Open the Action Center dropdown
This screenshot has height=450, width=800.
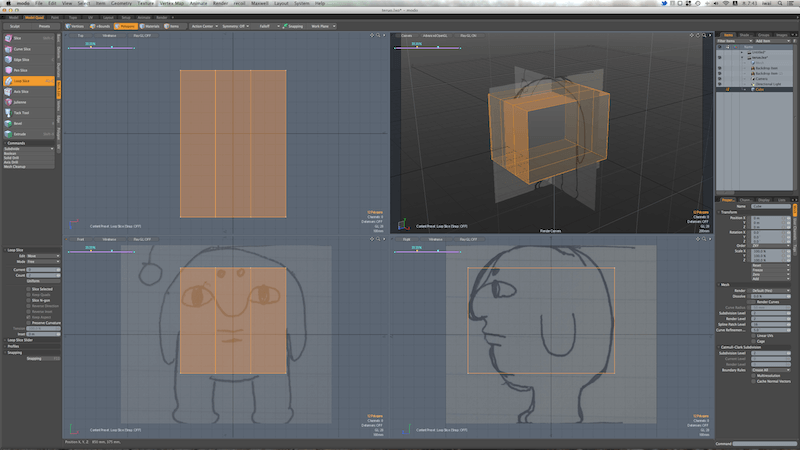pos(205,26)
